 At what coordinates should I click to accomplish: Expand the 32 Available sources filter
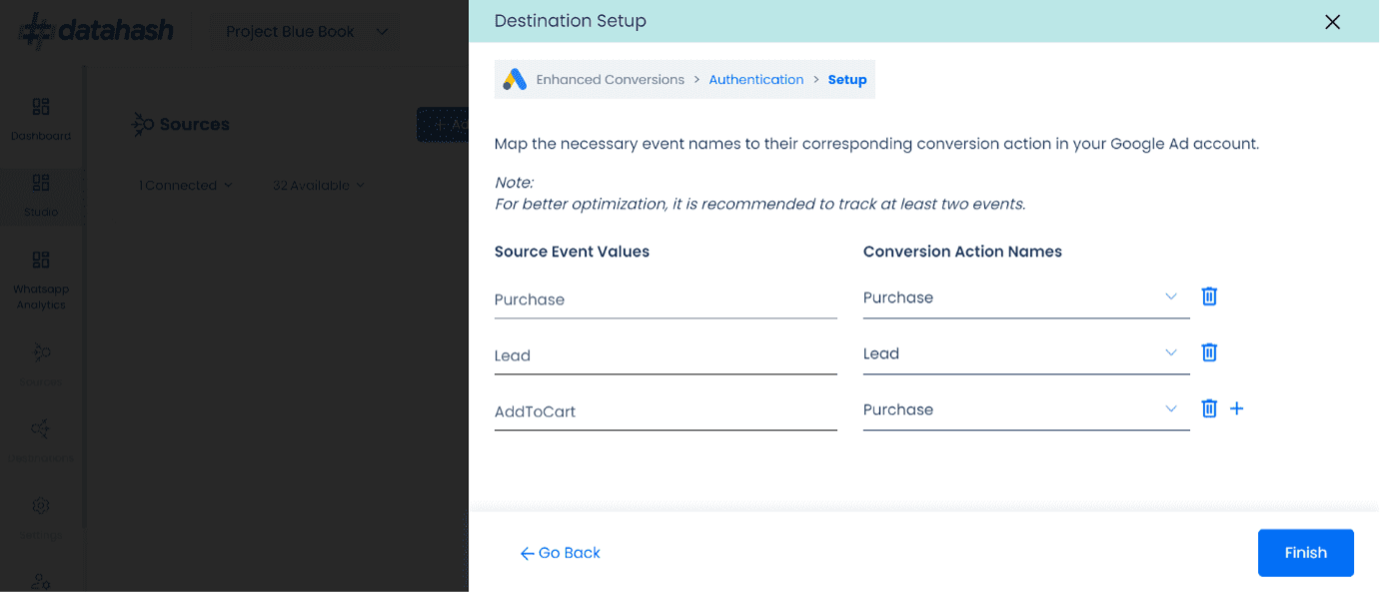pyautogui.click(x=318, y=185)
